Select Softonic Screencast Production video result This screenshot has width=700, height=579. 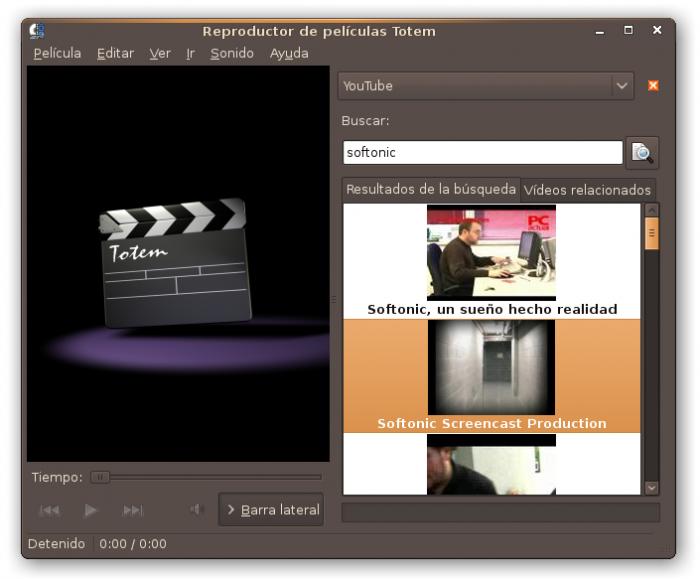491,375
